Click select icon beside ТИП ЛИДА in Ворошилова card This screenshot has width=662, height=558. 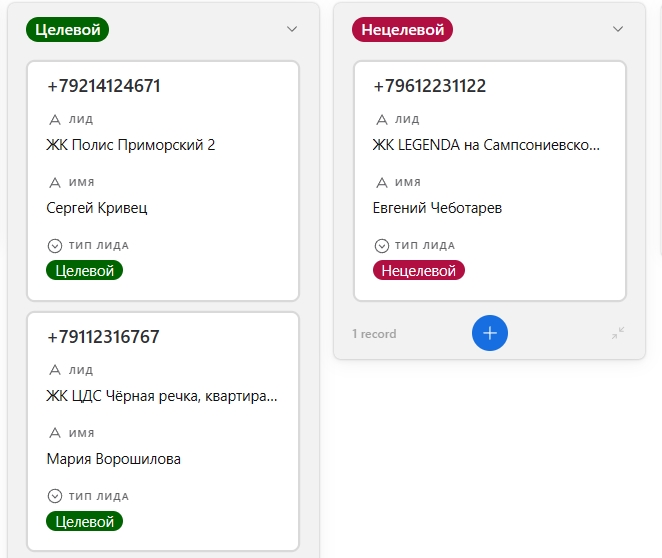(x=55, y=496)
